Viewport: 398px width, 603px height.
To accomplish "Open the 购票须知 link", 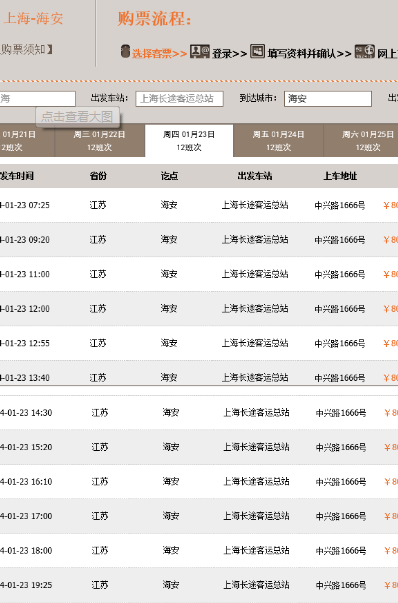I will pos(26,49).
